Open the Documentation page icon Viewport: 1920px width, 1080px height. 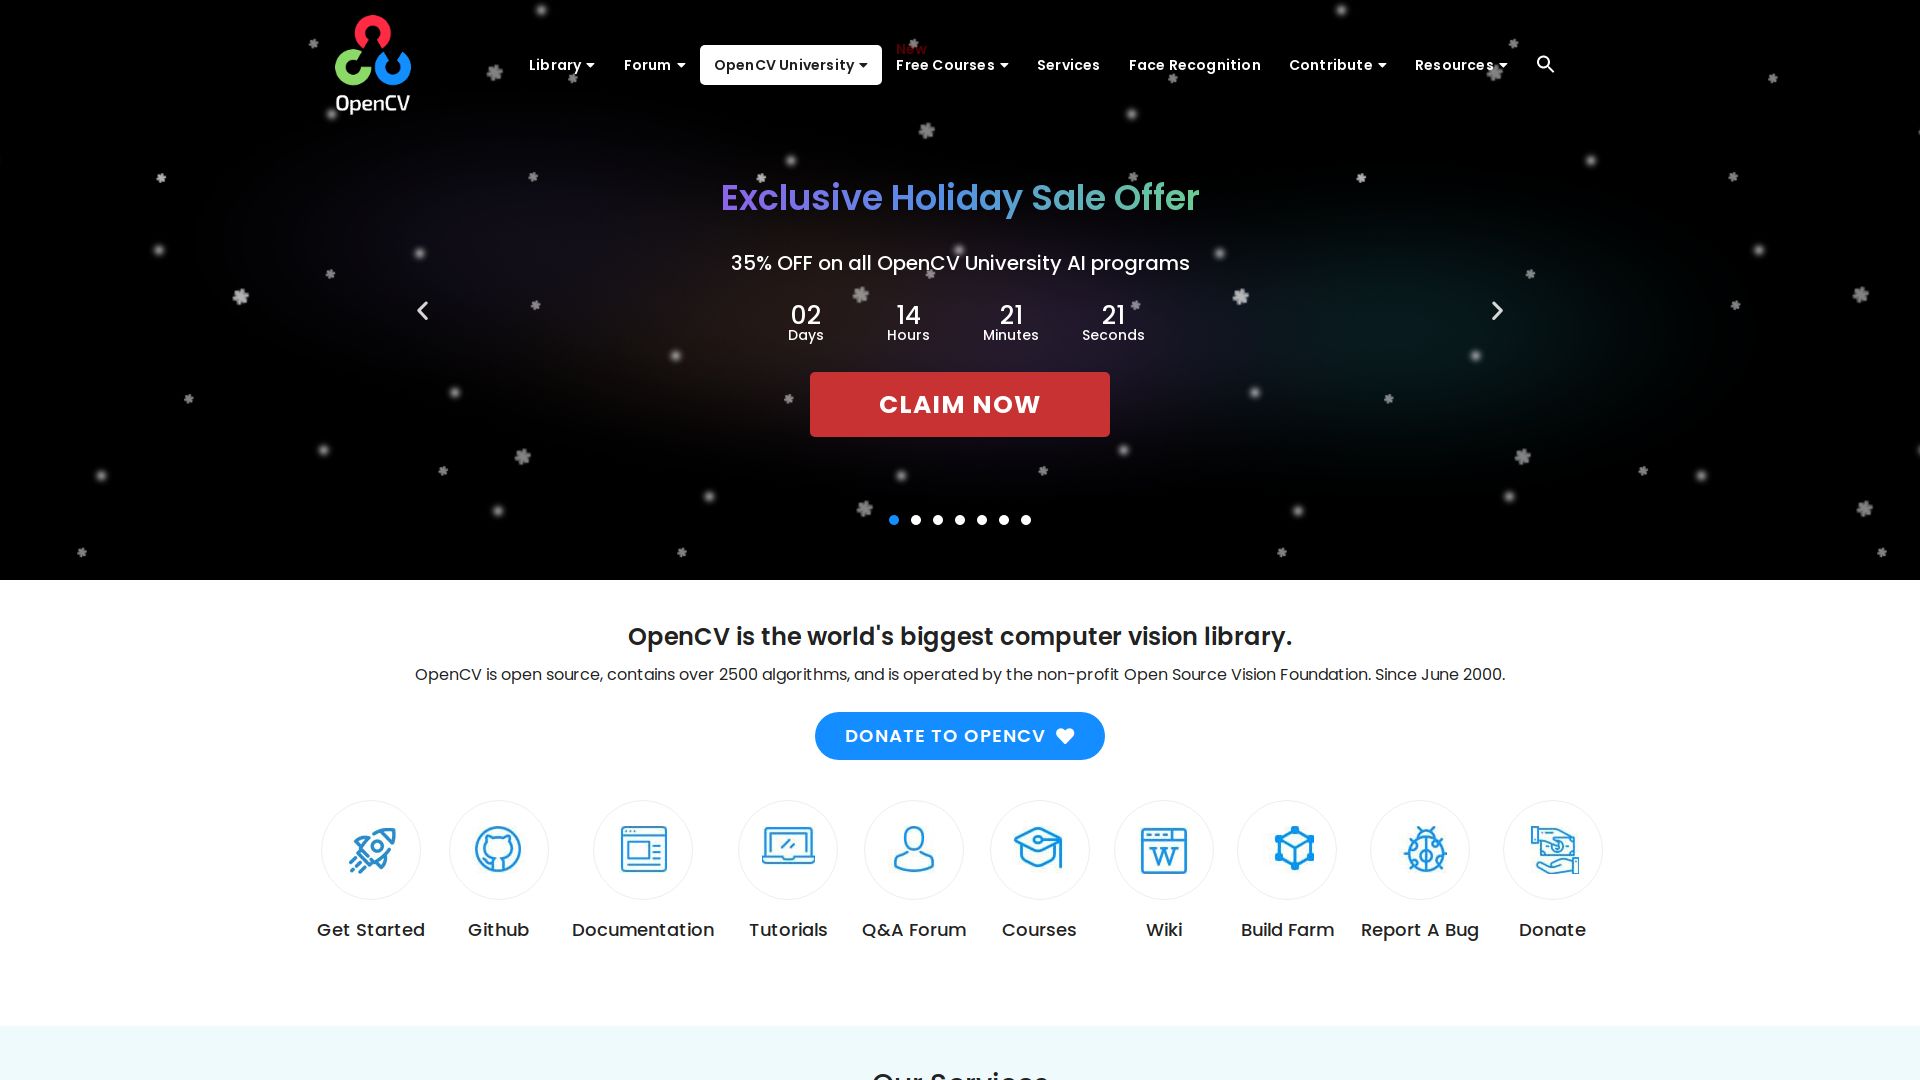point(643,850)
